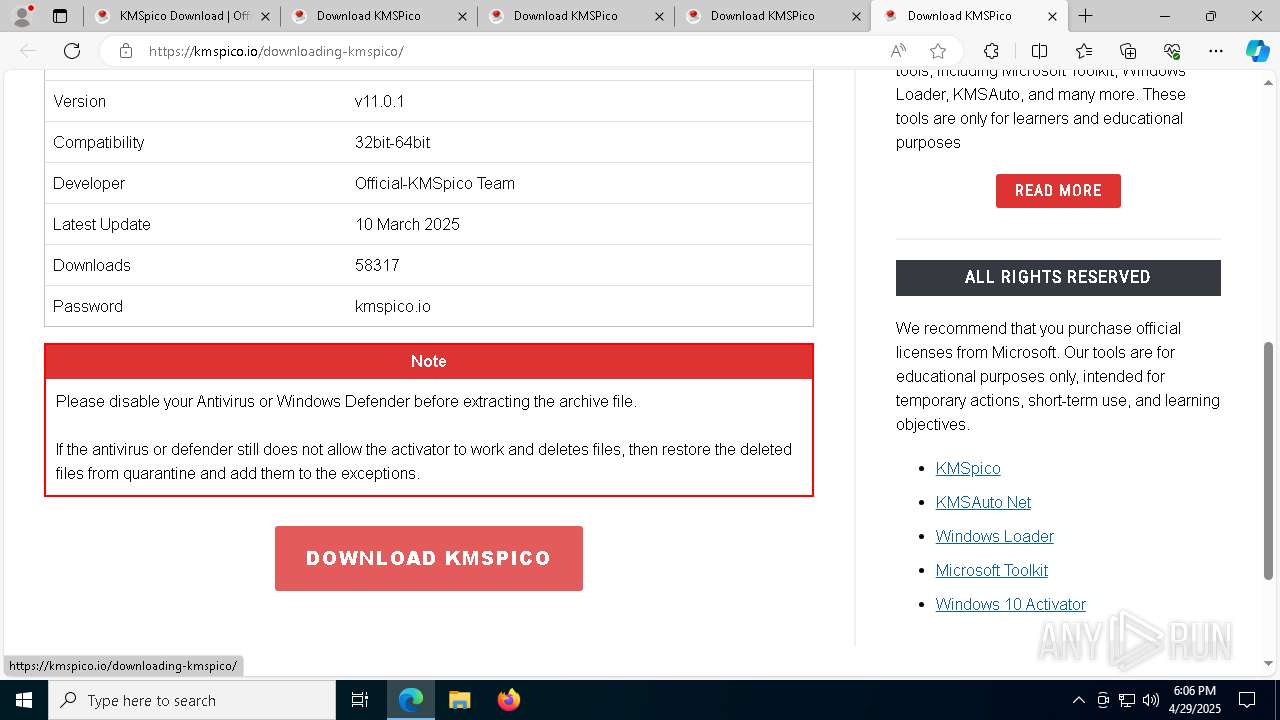Select the active fifth Download KMSPico tab
Screen dimensions: 1280x720
point(970,16)
